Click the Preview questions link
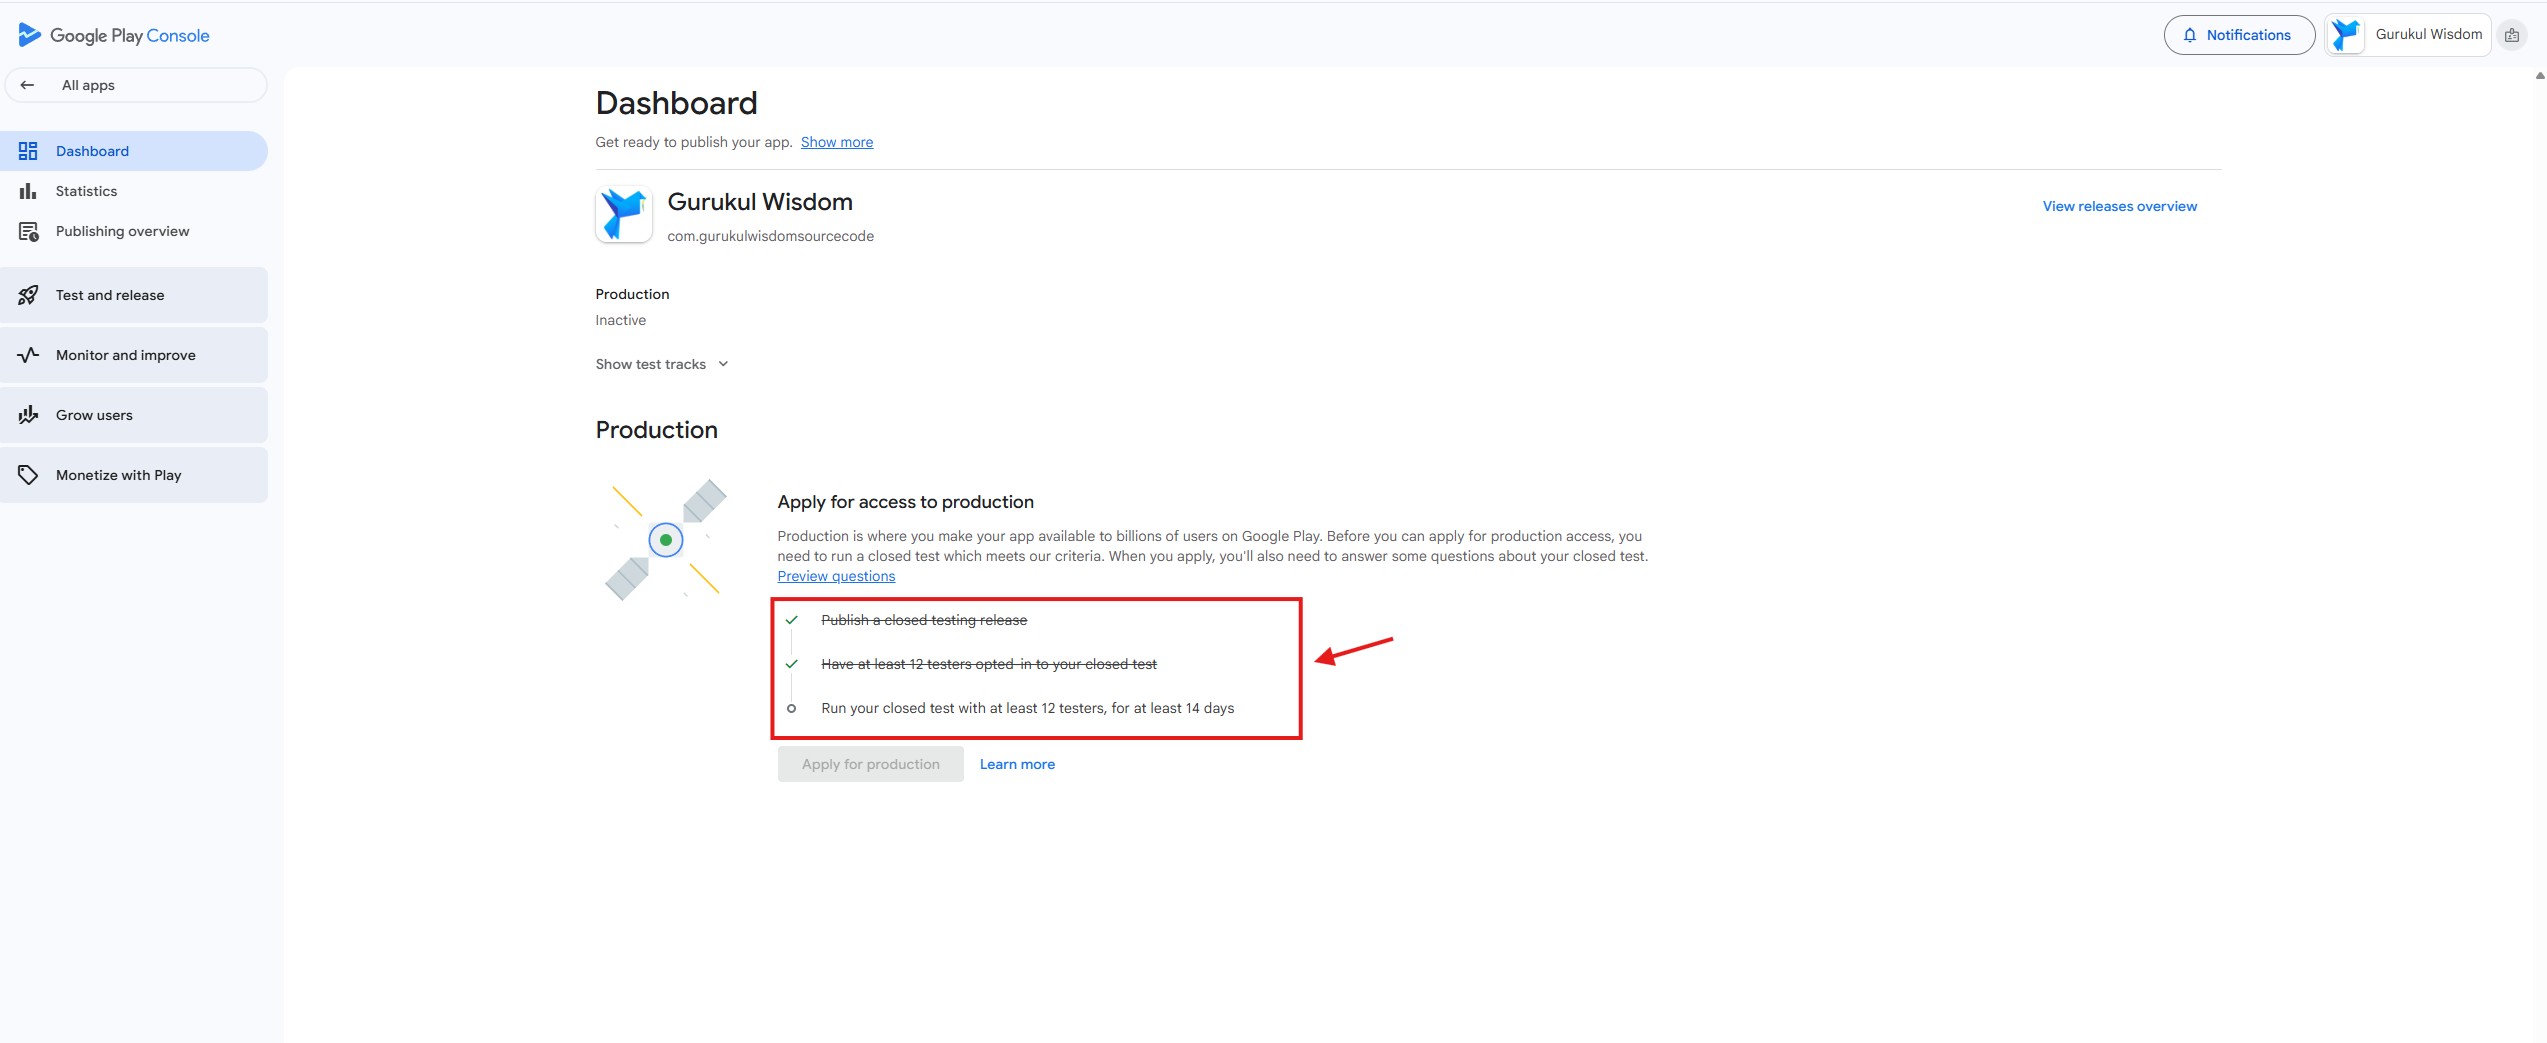2547x1043 pixels. point(836,576)
